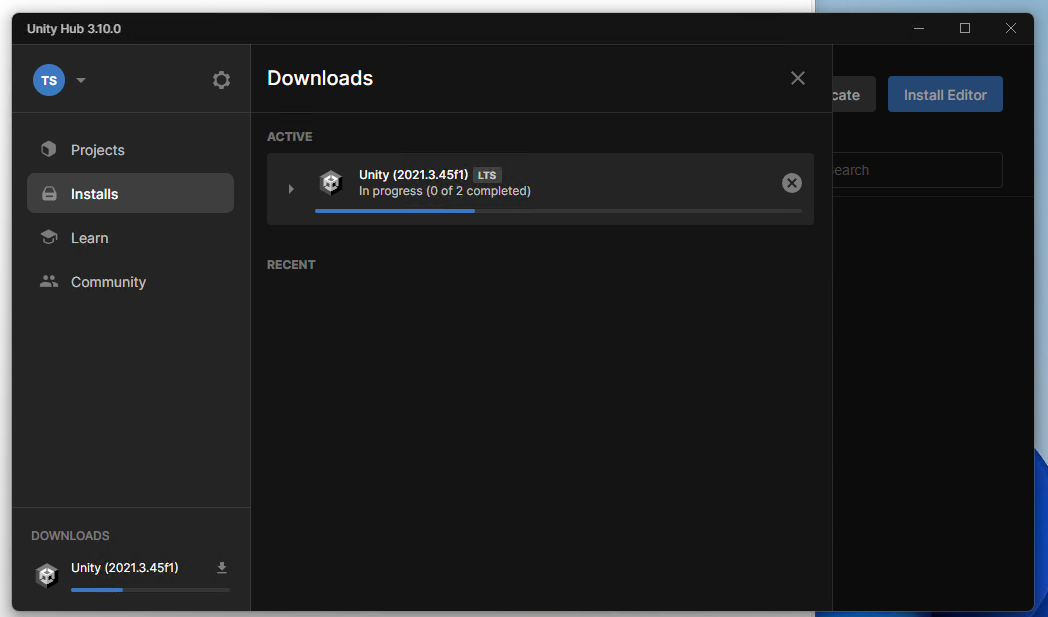Close the Downloads panel
1048x617 pixels.
(x=797, y=78)
